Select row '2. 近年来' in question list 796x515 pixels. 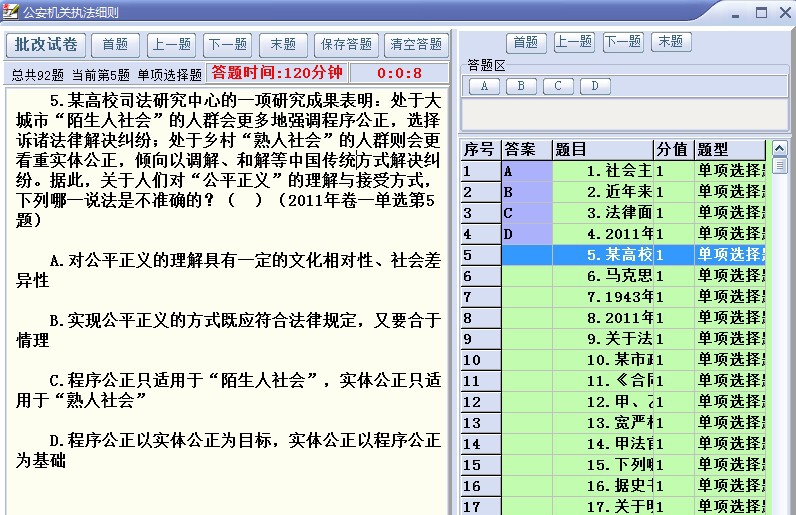613,192
